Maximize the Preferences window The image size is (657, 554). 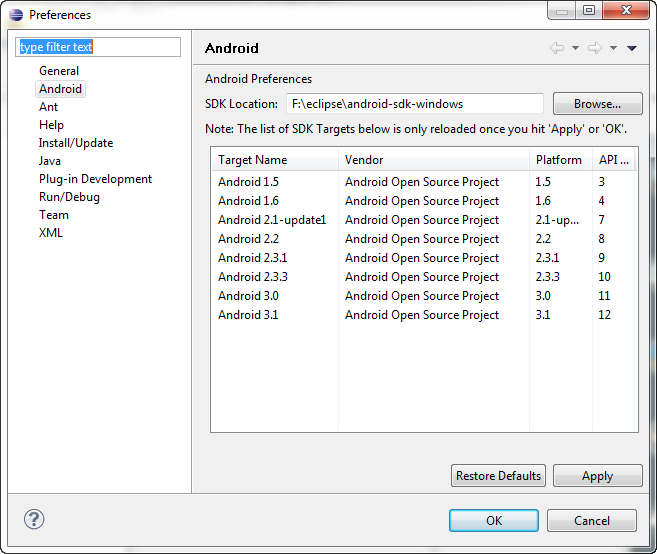(589, 10)
